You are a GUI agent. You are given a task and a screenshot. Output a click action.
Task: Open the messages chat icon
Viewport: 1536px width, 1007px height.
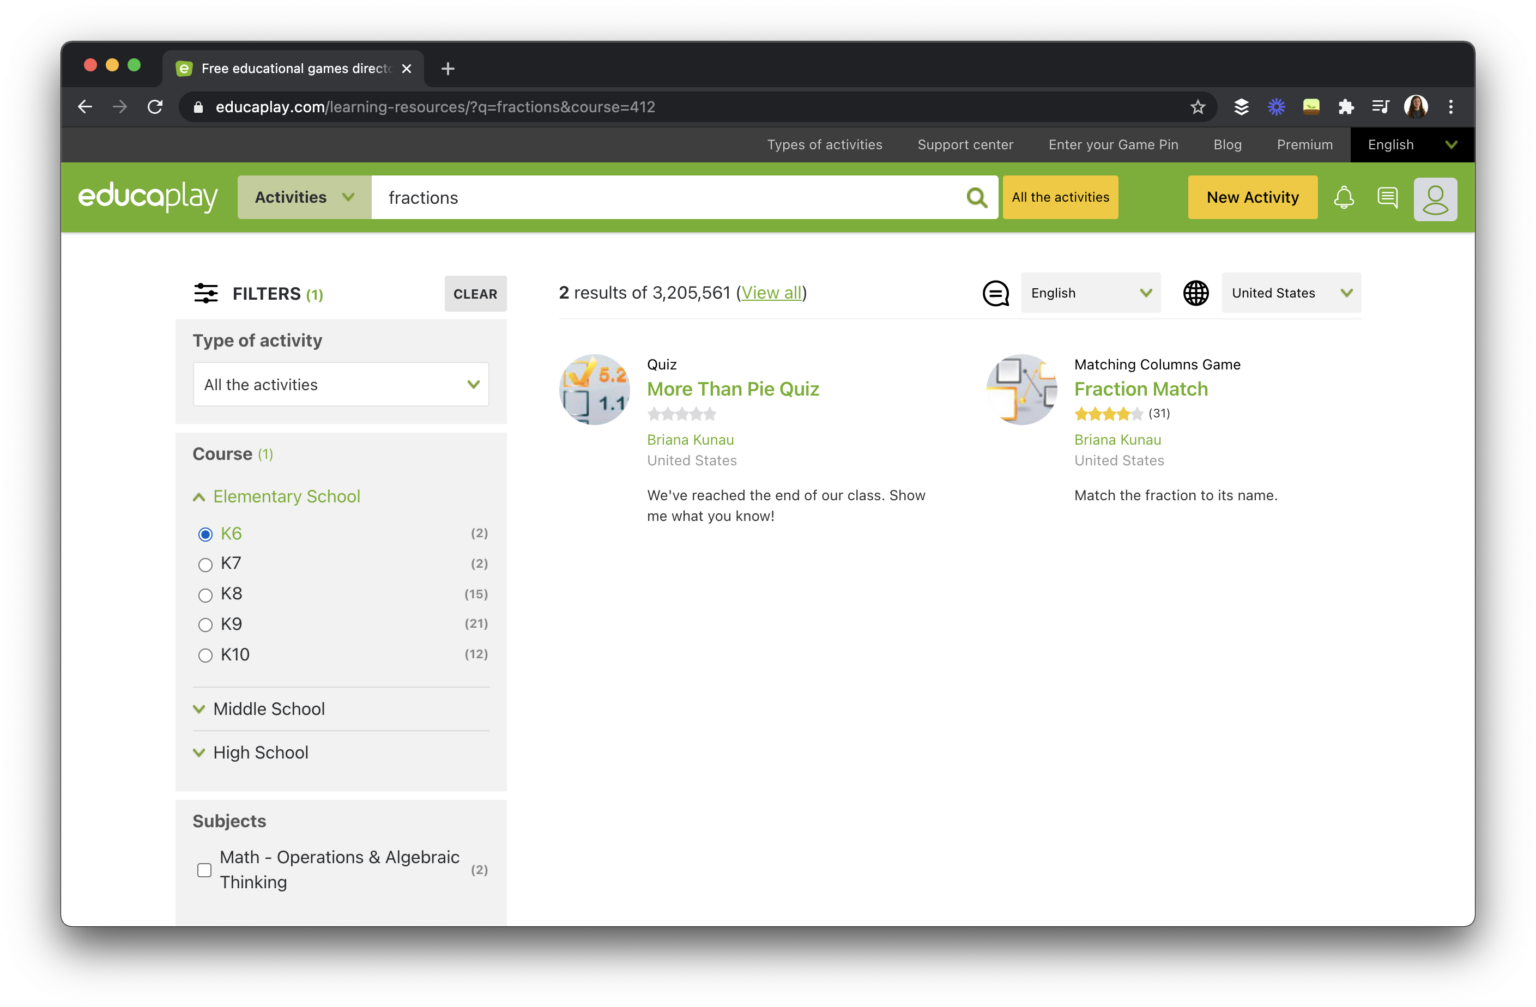point(1387,197)
